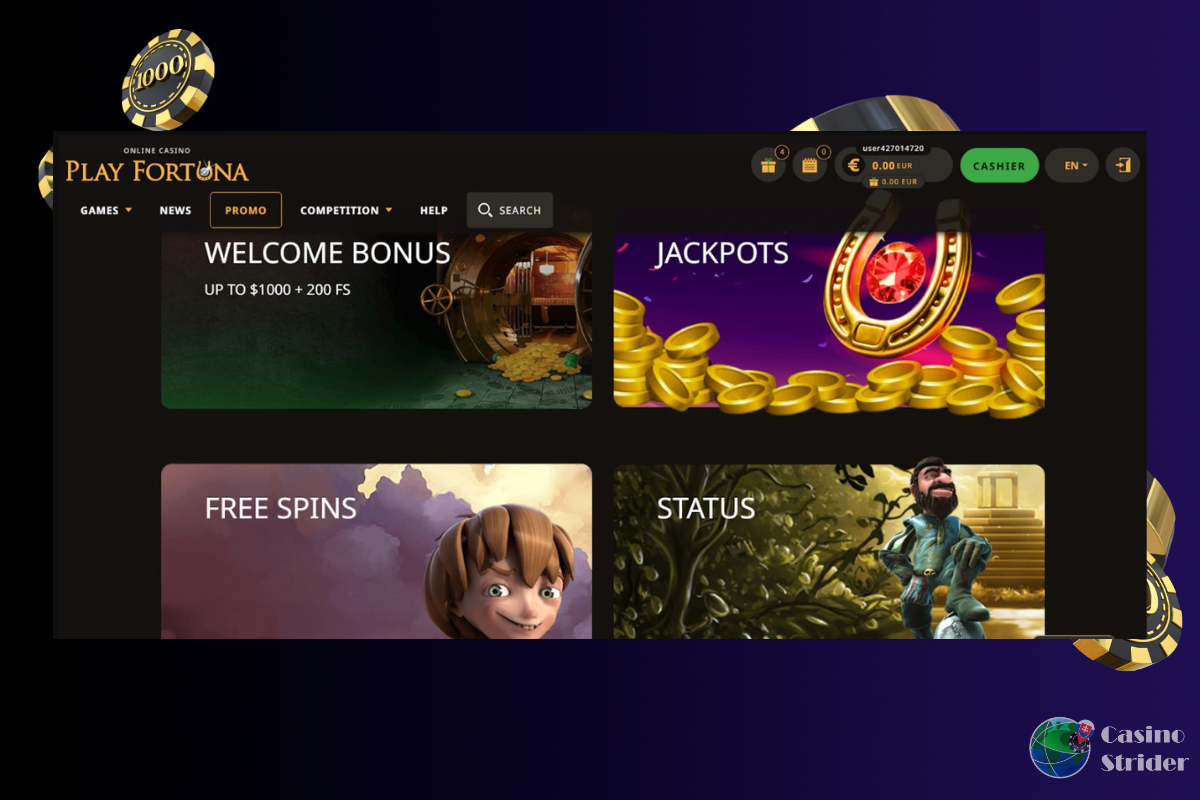Click the Play Fortuna logo
This screenshot has height=800, width=1200.
[157, 166]
